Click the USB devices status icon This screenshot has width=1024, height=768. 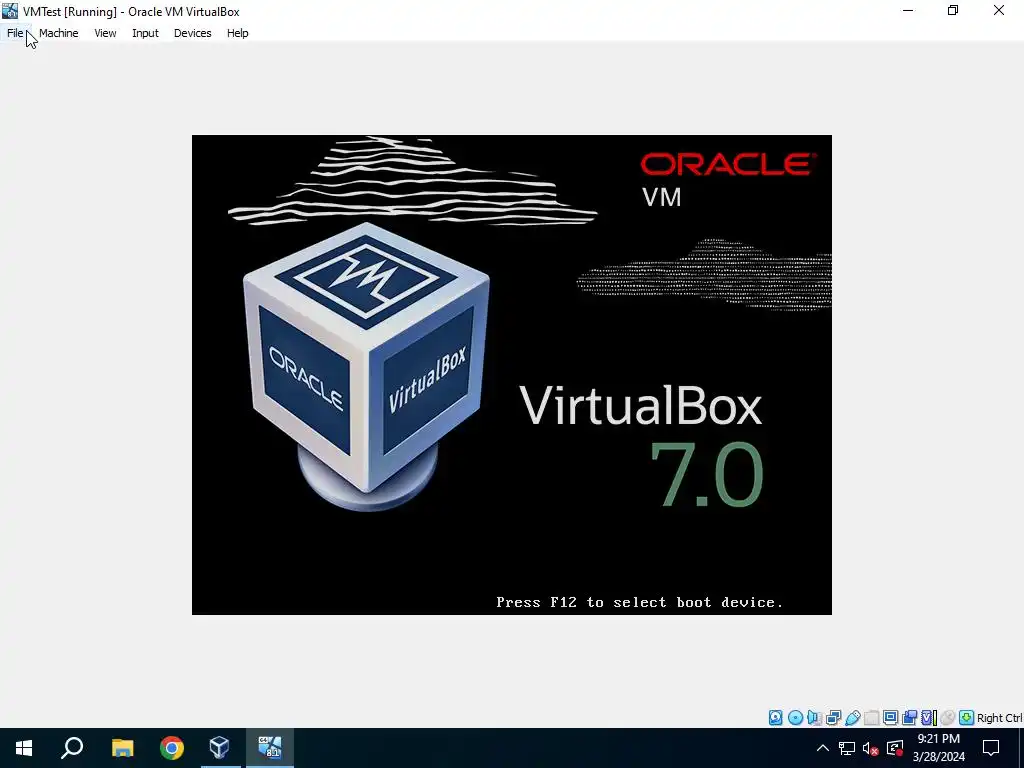point(853,718)
